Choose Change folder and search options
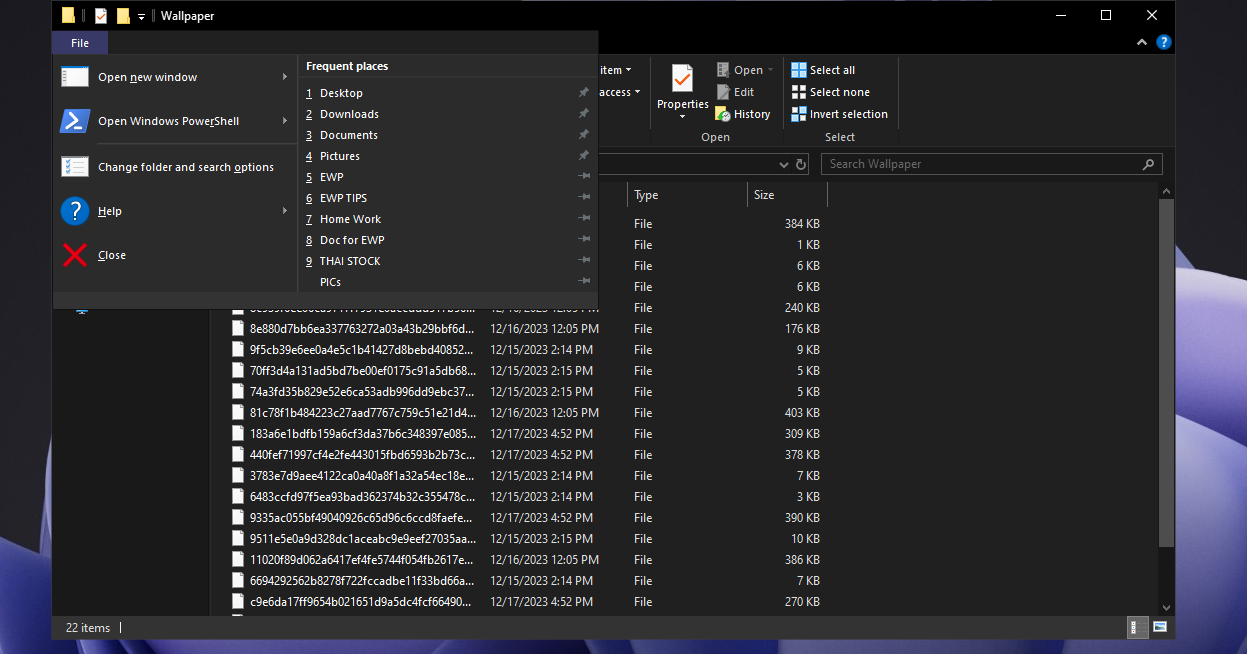Viewport: 1247px width, 654px height. coord(175,167)
